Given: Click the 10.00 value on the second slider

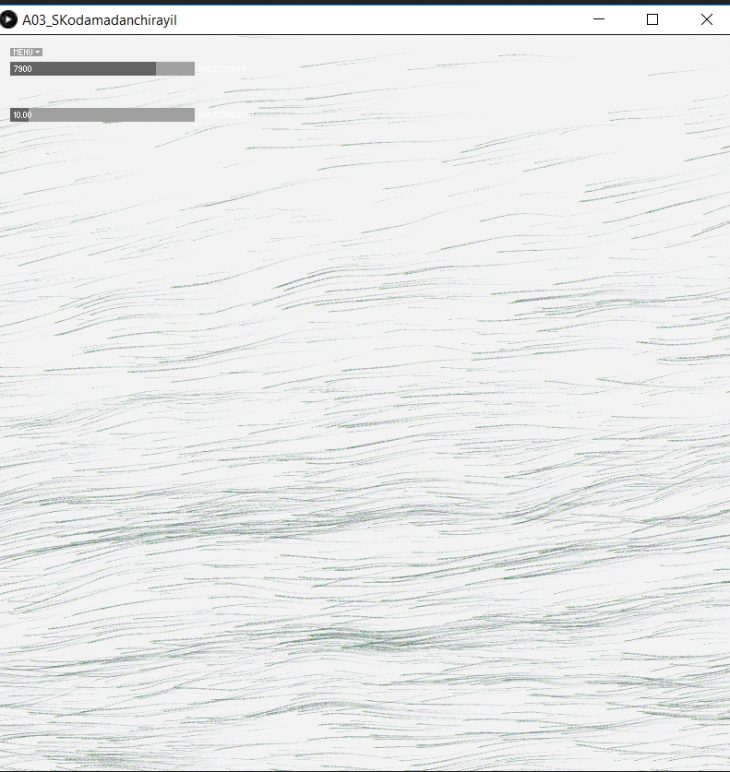Looking at the screenshot, I should pos(22,115).
